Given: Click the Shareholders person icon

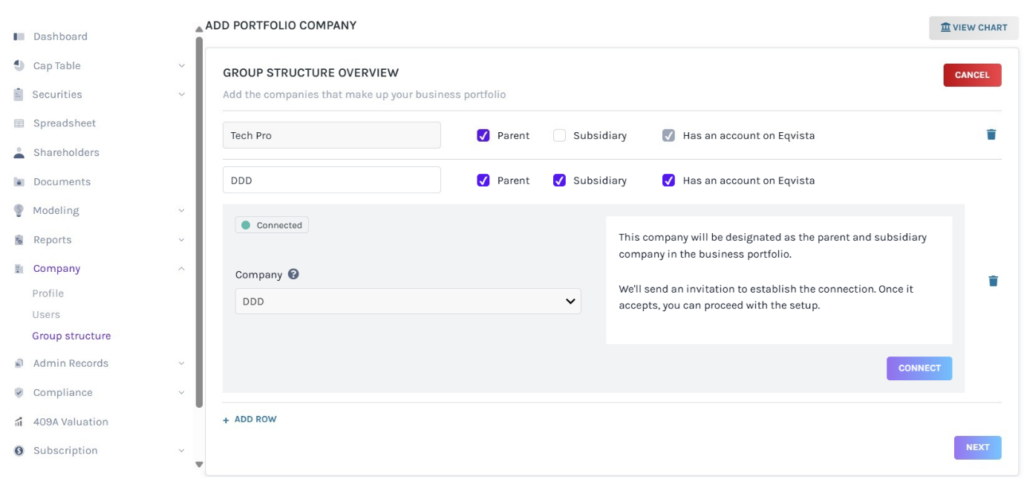Looking at the screenshot, I should 19,153.
